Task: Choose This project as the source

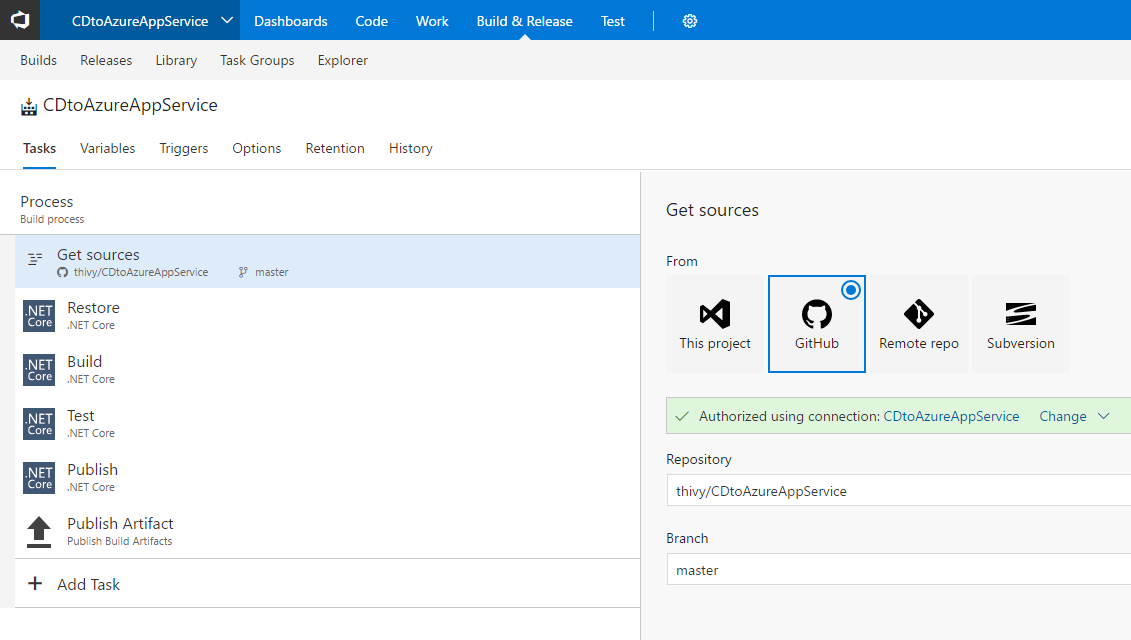Action: point(715,324)
